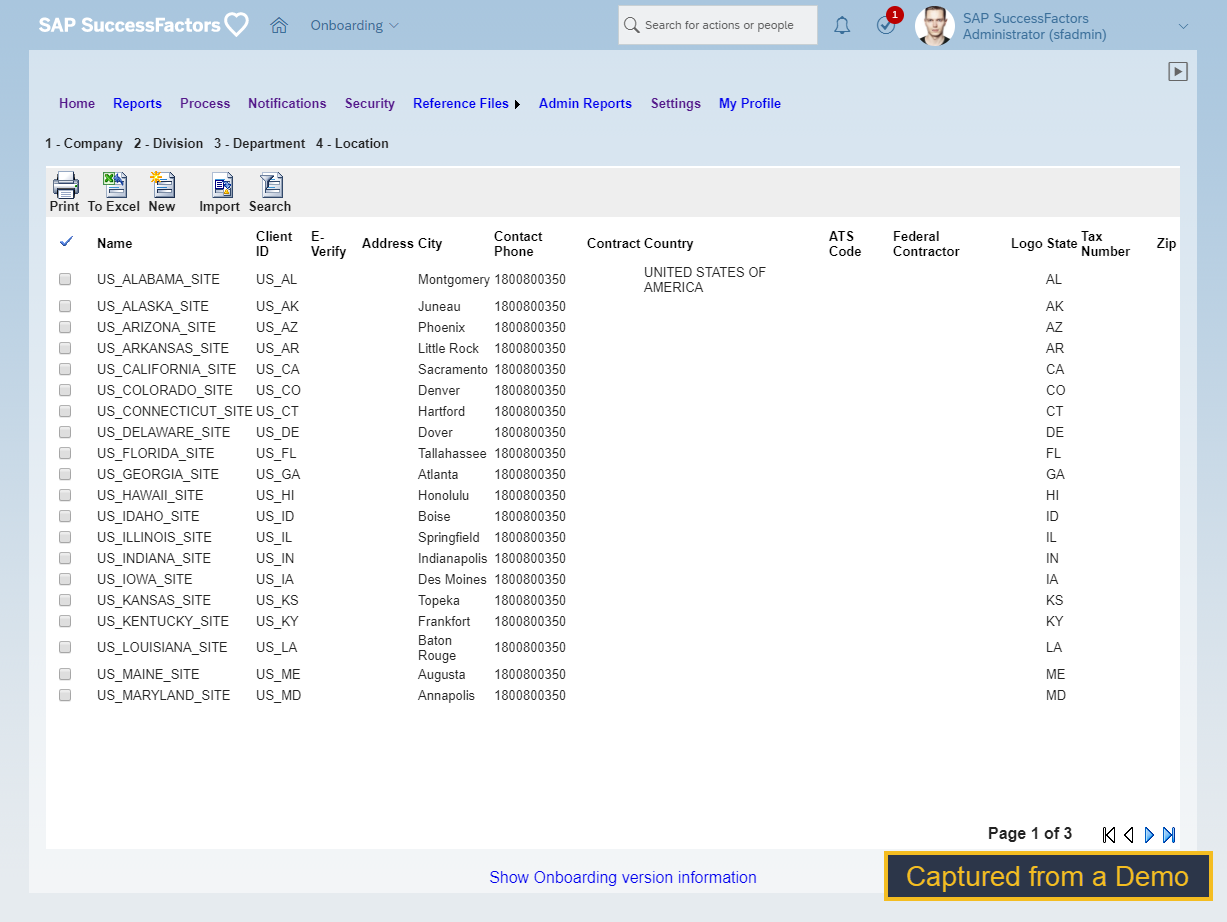
Task: Switch to 4 - Location level
Action: tap(352, 143)
